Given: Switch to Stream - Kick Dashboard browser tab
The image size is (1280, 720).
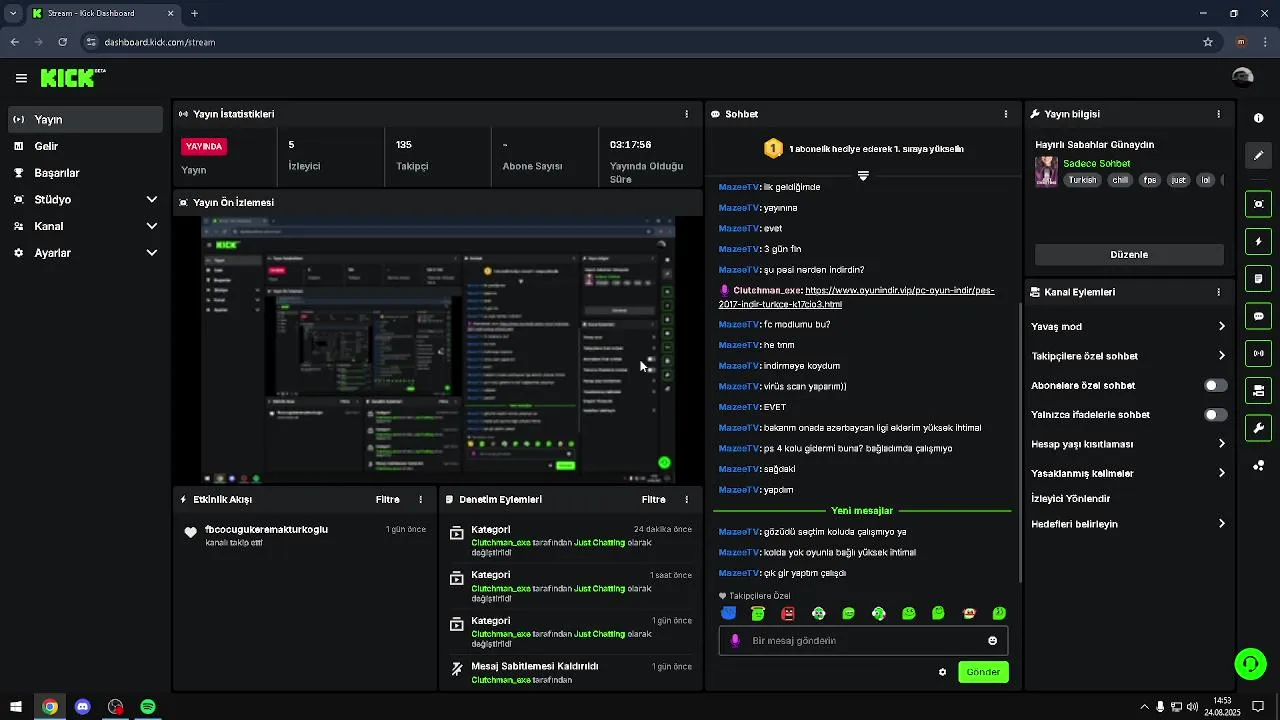Looking at the screenshot, I should (103, 14).
